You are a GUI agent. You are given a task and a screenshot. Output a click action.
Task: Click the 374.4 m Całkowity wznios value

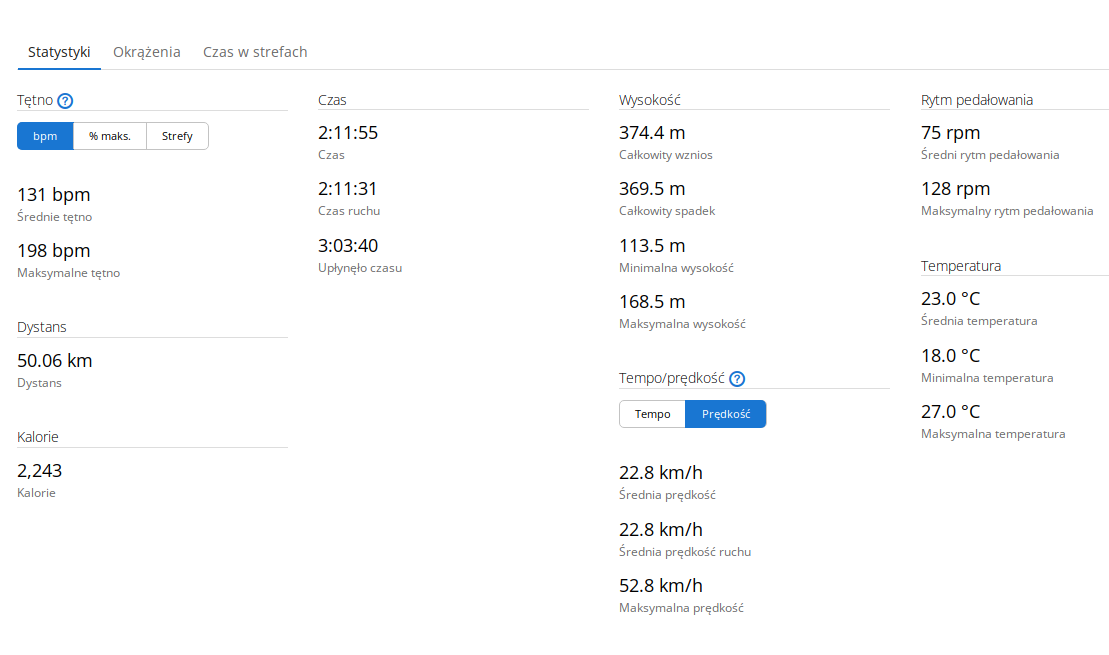tap(652, 132)
